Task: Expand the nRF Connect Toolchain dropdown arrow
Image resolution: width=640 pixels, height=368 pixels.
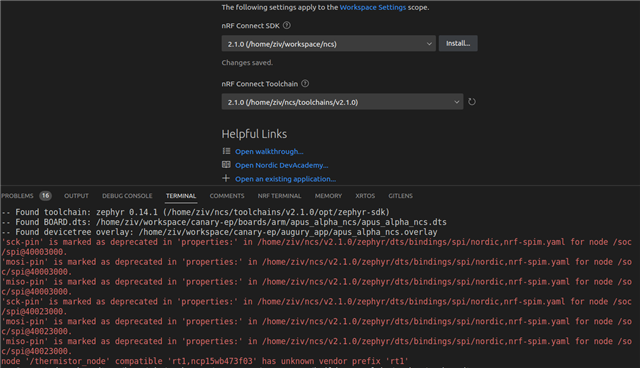Action: pos(456,102)
